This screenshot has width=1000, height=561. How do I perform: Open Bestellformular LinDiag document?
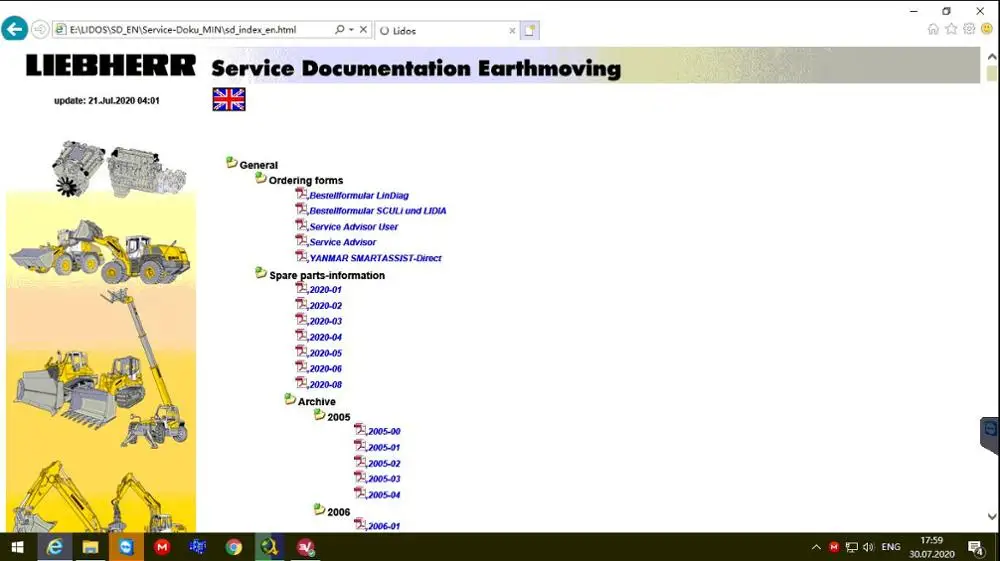point(359,196)
